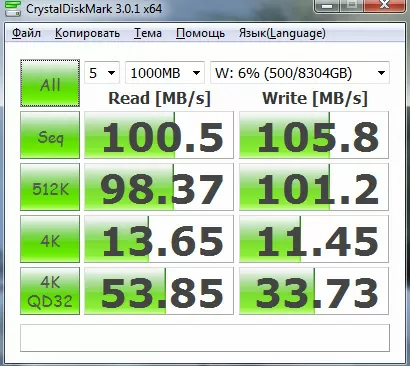Screen dimensions: 410x366
Task: Click the CrystalDiskMark title bar app icon
Action: (x=14, y=9)
